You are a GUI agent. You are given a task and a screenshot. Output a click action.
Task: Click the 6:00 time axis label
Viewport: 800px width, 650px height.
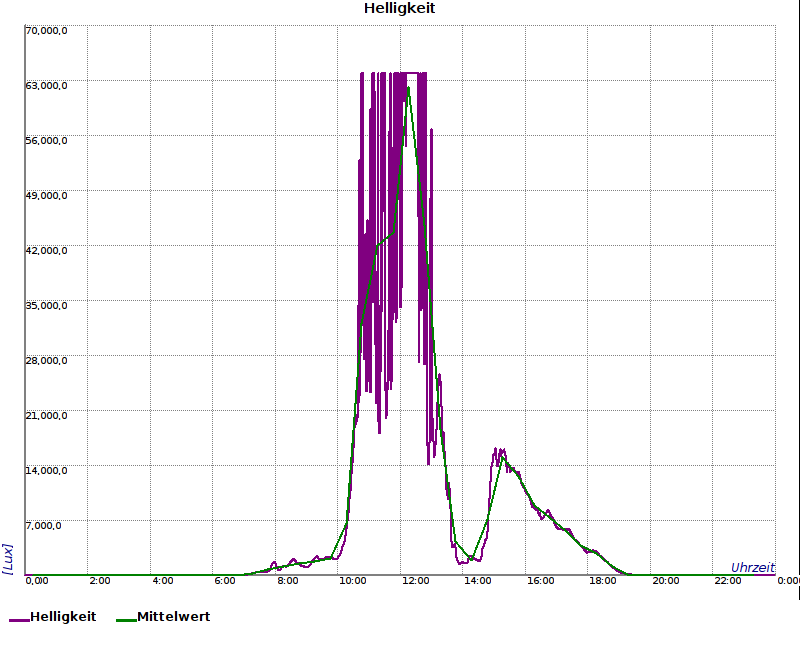tap(224, 581)
